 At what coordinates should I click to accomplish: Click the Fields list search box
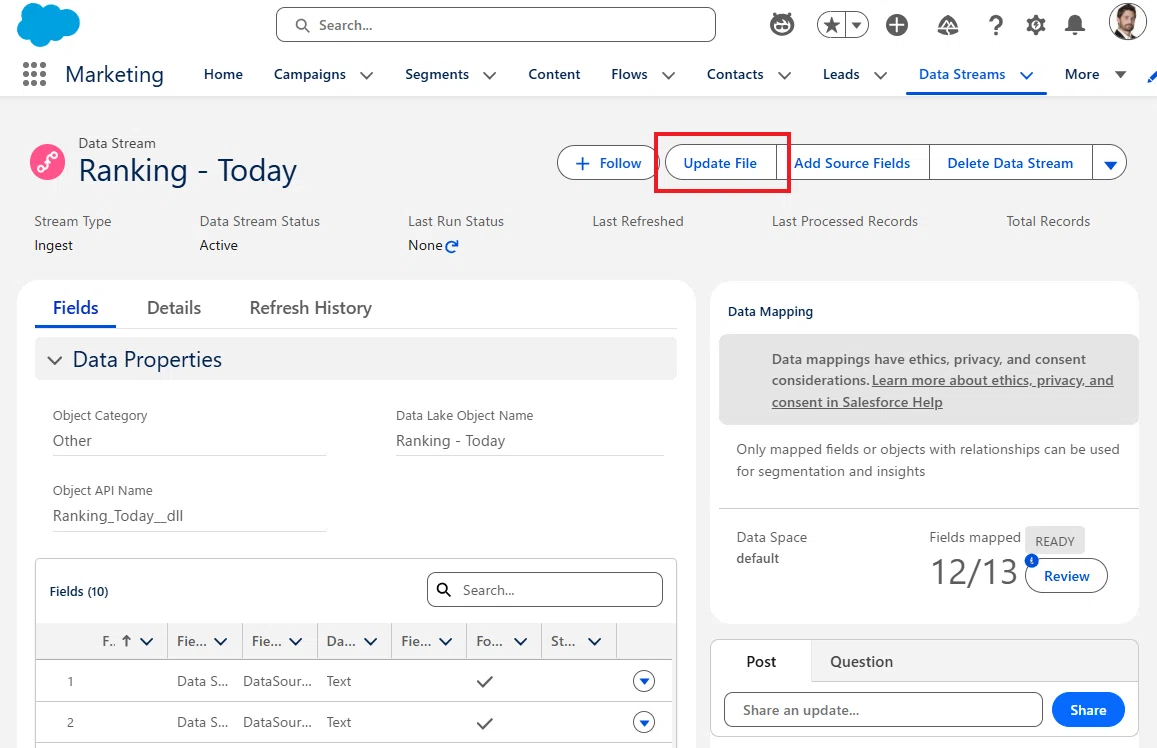(545, 590)
